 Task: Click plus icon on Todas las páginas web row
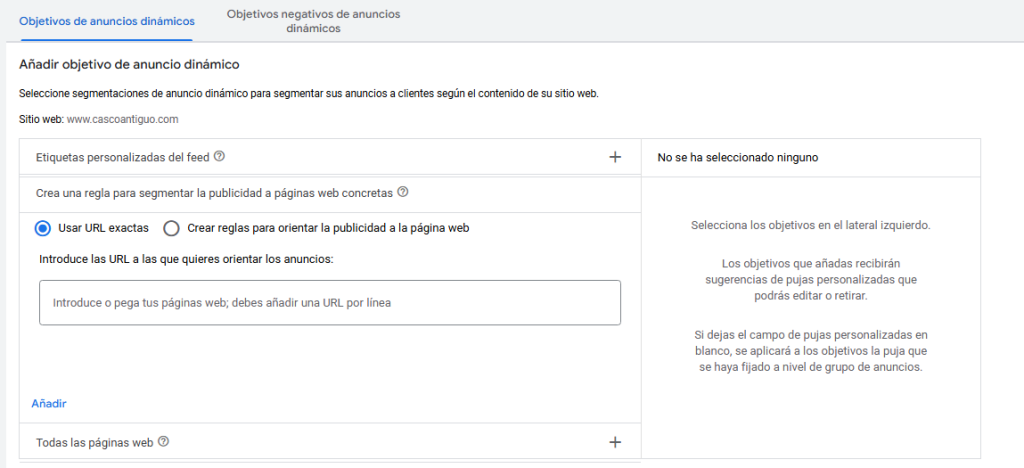pos(615,442)
